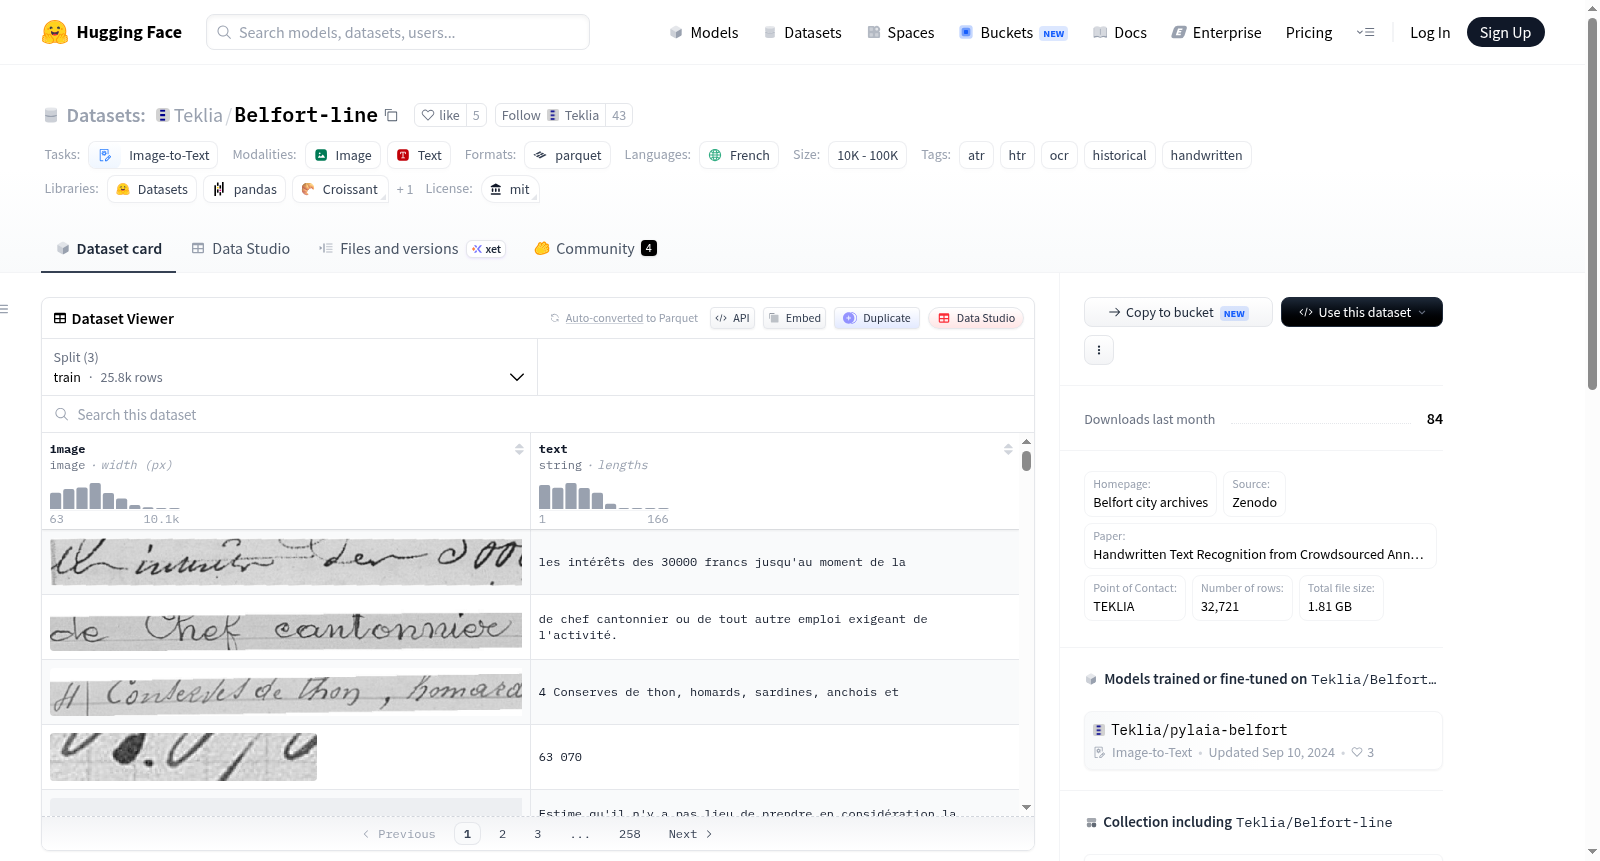The image size is (1600, 861).
Task: Click the ocr tag
Action: (1059, 155)
